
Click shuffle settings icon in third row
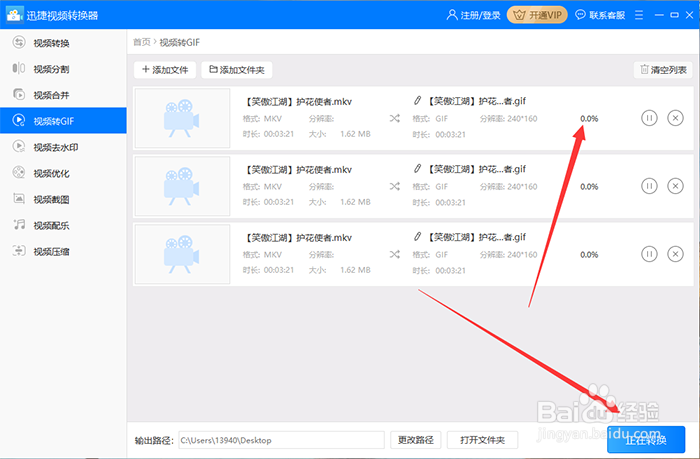(395, 255)
